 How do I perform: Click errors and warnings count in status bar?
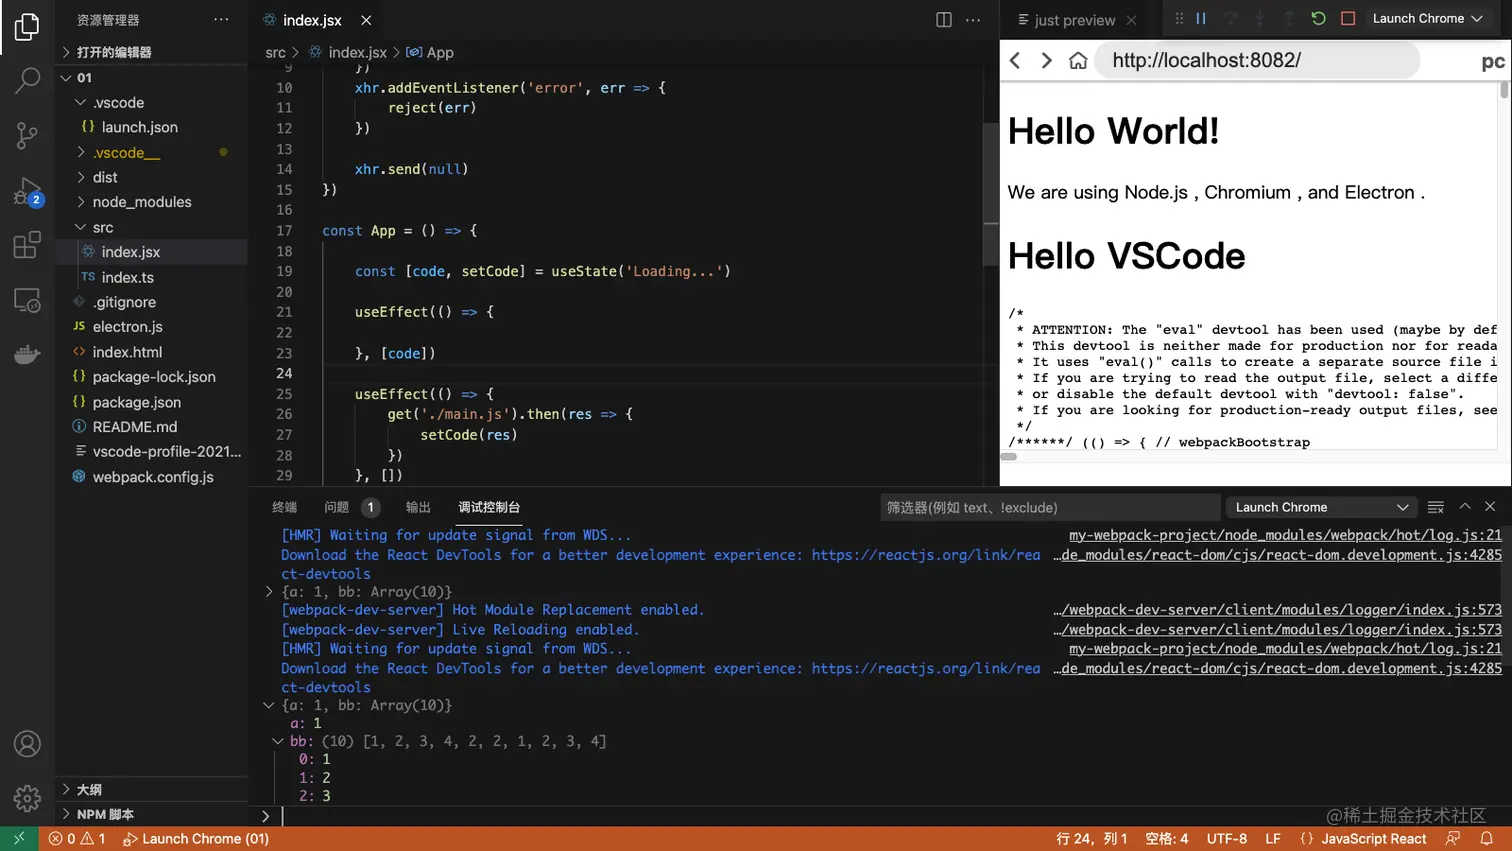(x=77, y=839)
